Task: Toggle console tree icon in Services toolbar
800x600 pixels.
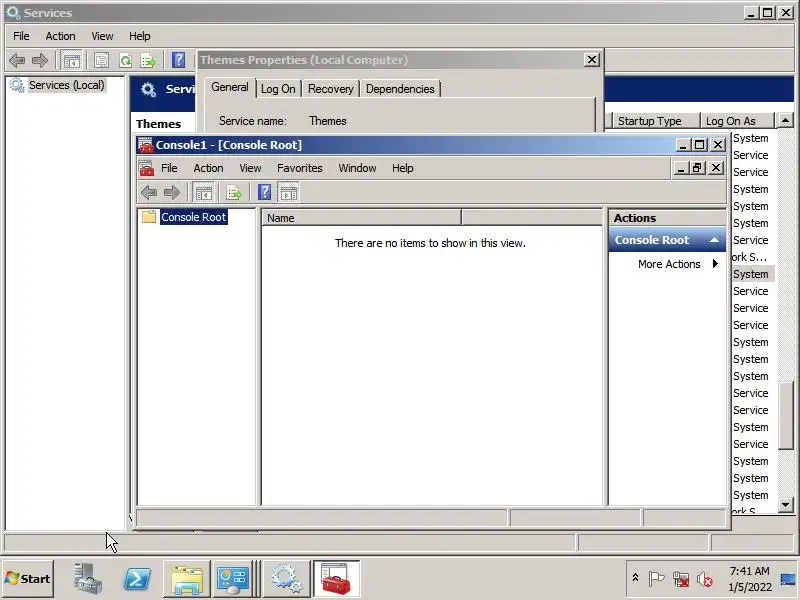Action: tap(71, 61)
